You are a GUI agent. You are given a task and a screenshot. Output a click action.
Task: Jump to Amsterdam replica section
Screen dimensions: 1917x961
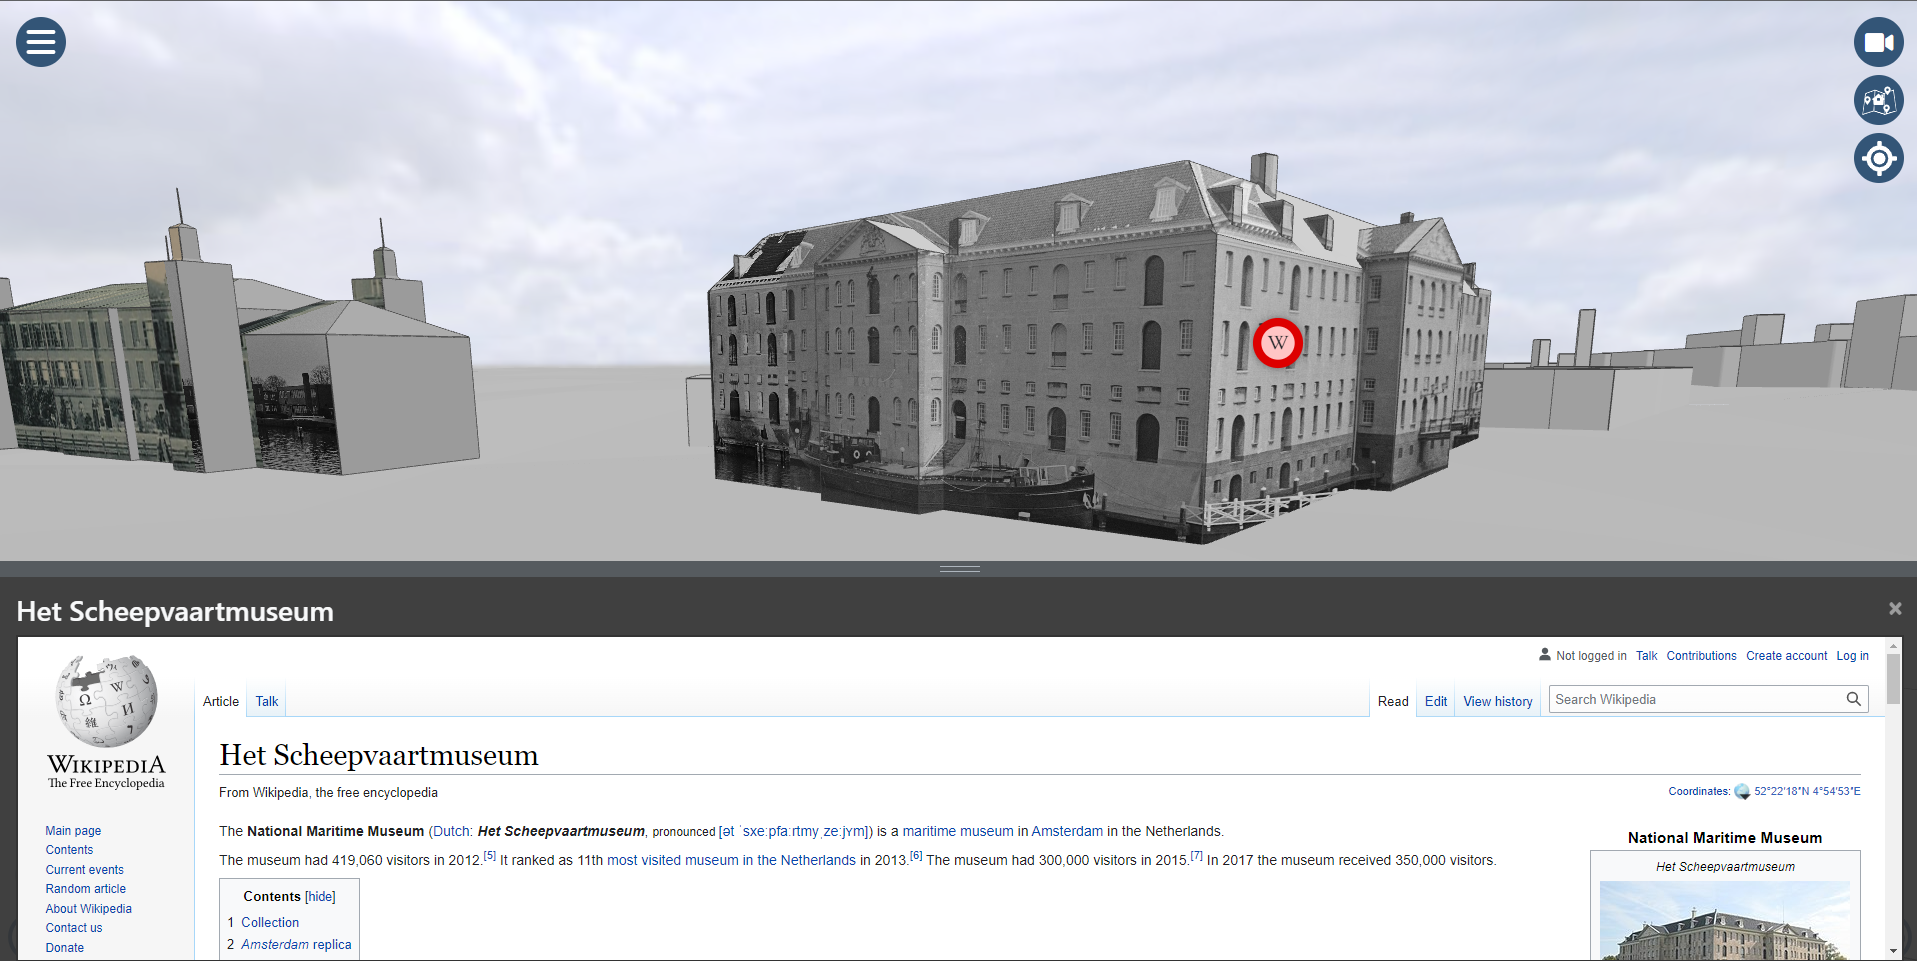pos(296,945)
